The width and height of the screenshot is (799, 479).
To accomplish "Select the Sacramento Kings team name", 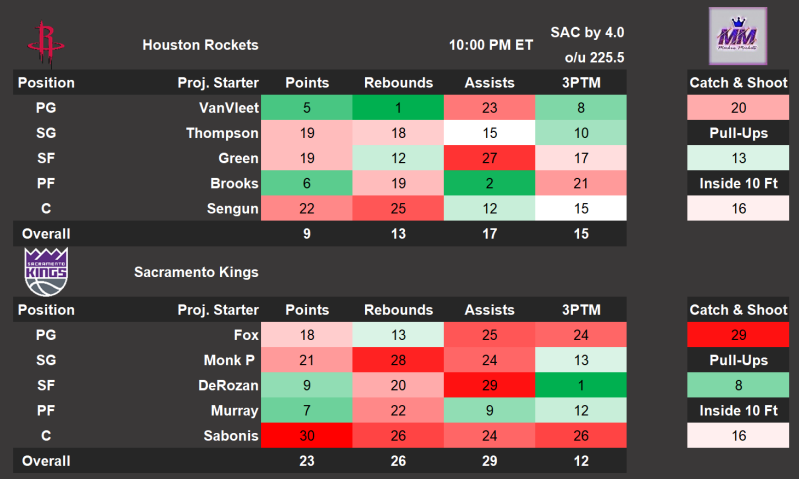I will coord(196,273).
